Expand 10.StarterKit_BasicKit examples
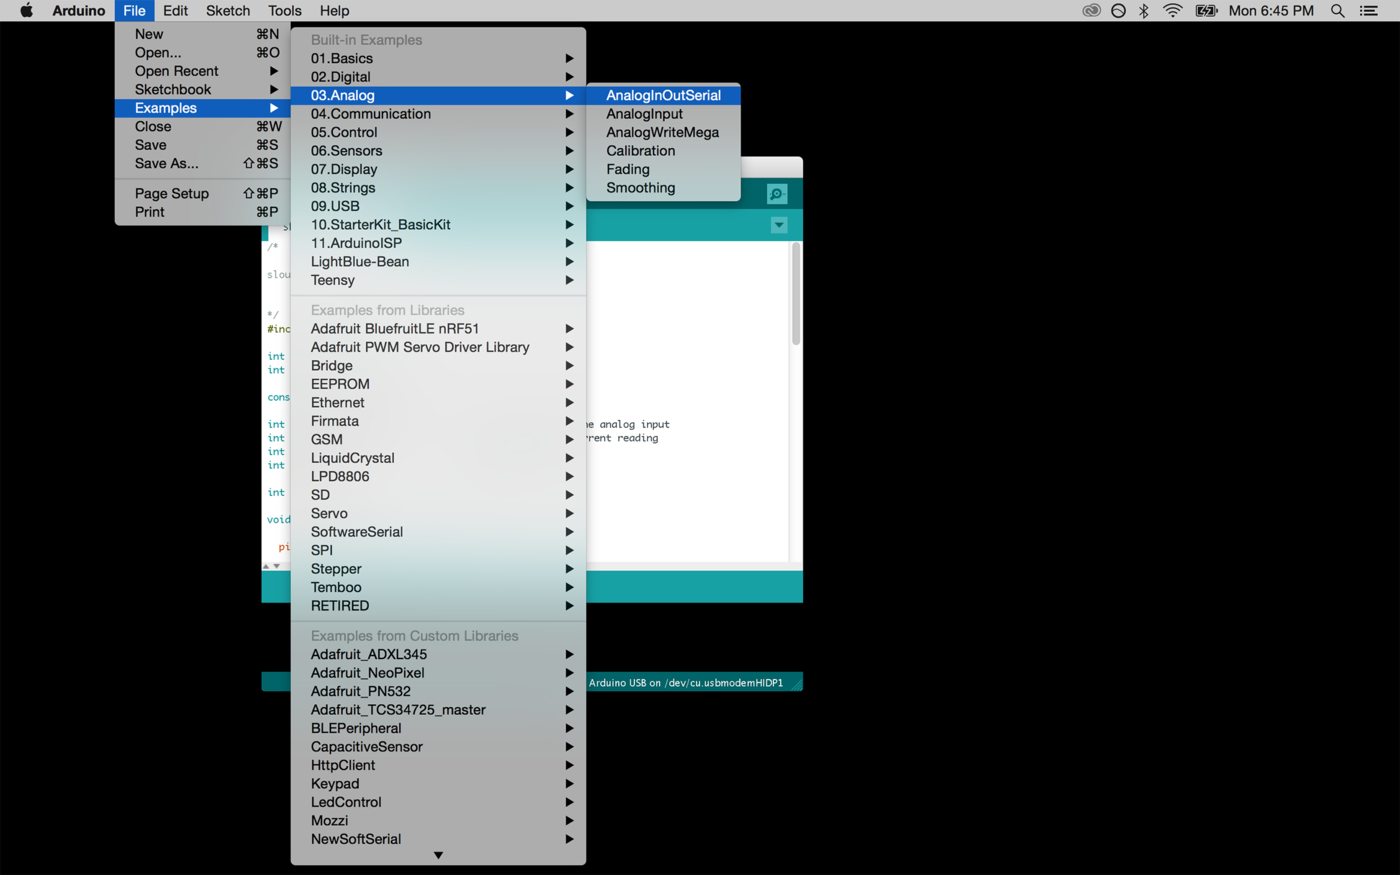 (438, 225)
